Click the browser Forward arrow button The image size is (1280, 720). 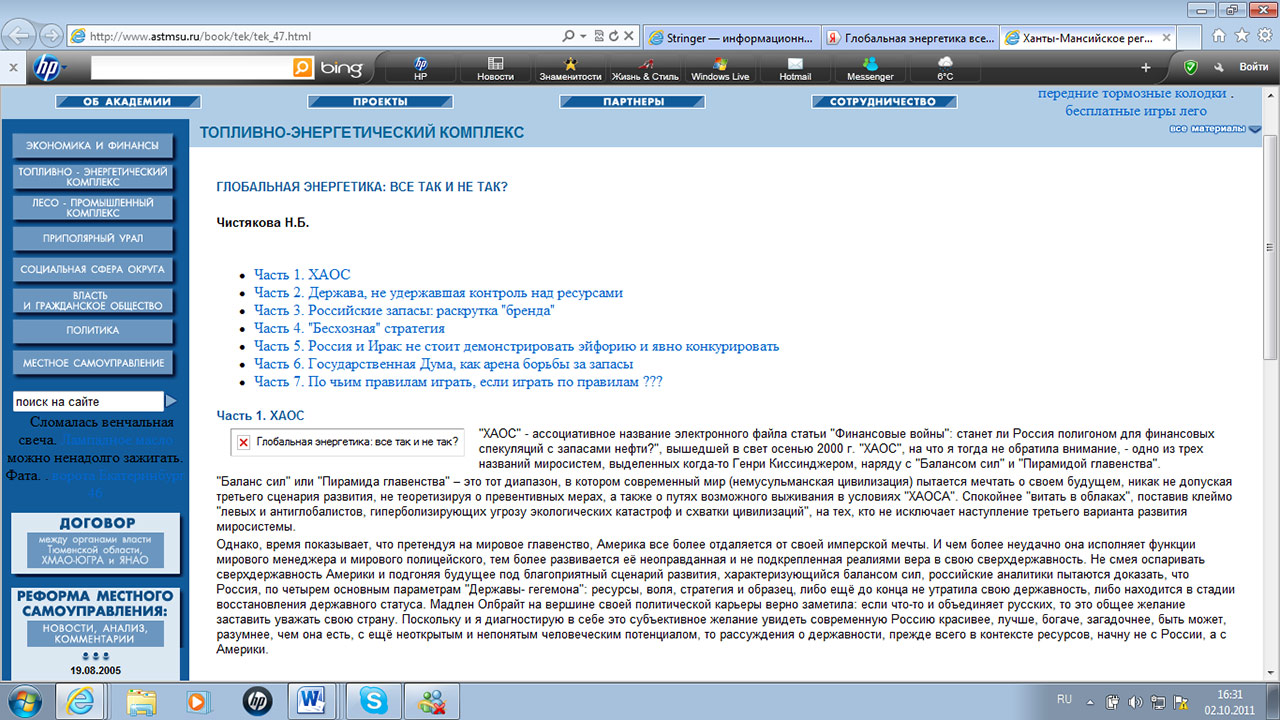tap(50, 36)
